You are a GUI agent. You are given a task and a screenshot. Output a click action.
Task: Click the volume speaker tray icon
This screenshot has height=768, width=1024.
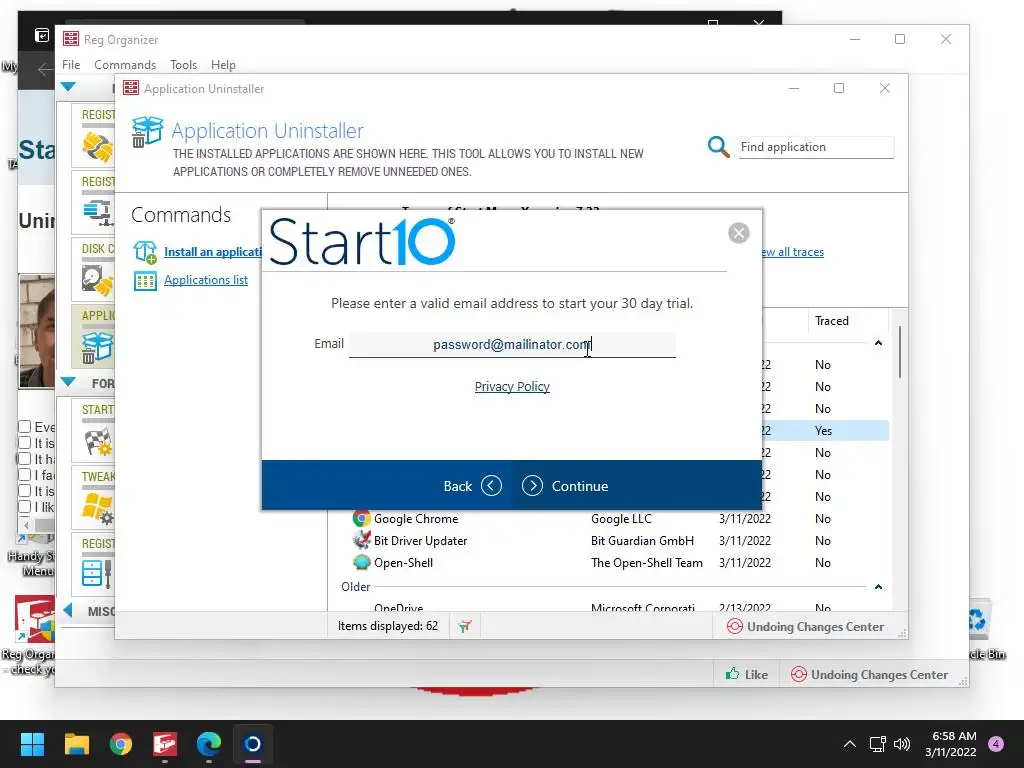pos(902,744)
